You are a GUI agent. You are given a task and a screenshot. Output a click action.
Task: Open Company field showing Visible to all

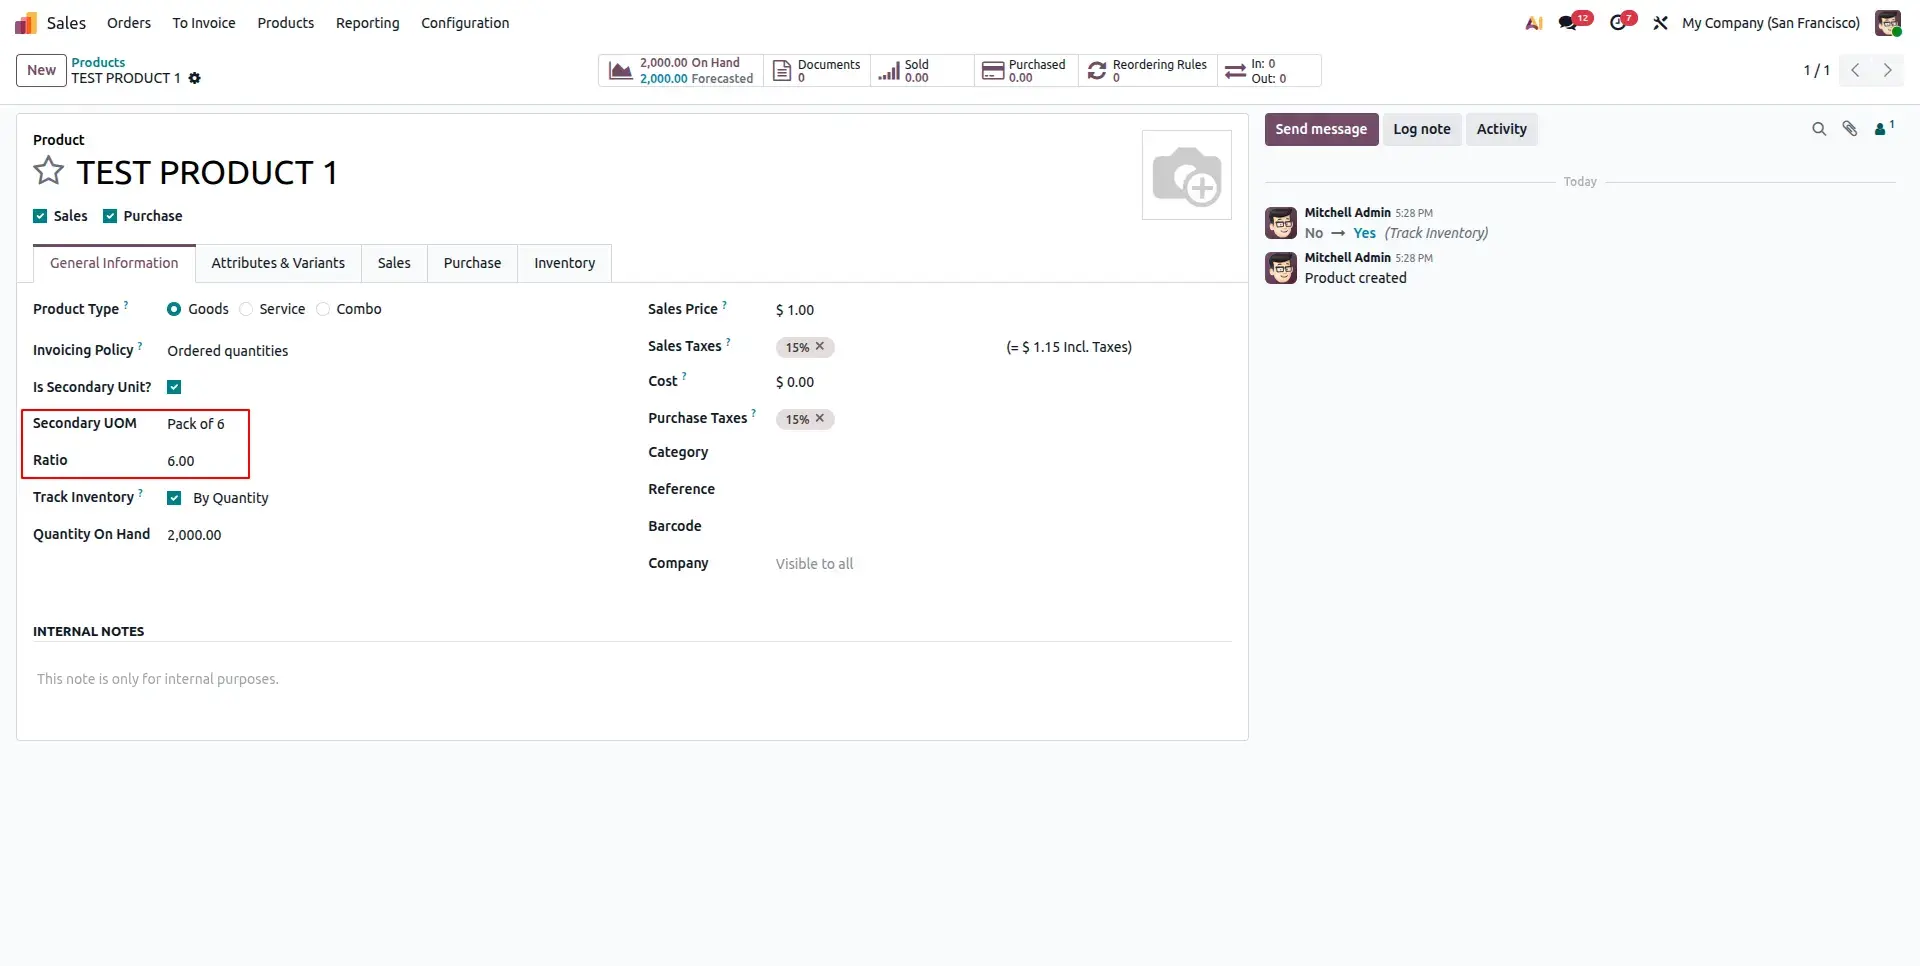1003,564
